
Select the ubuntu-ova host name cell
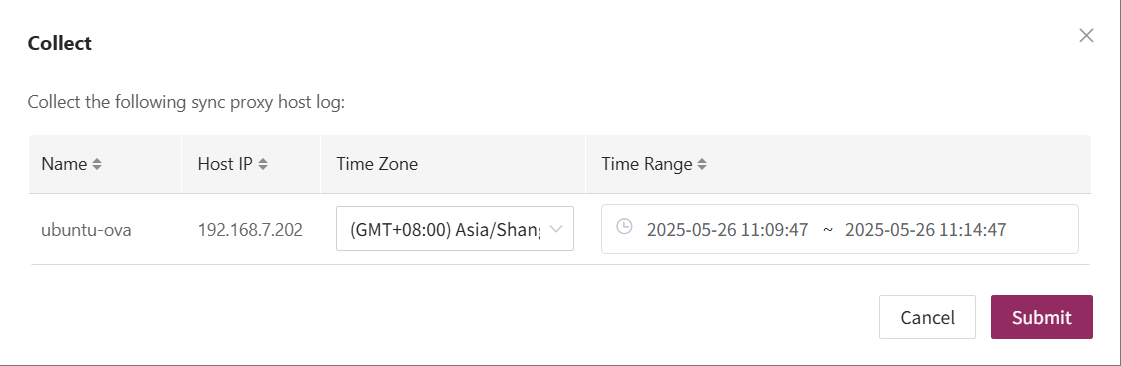tap(86, 230)
